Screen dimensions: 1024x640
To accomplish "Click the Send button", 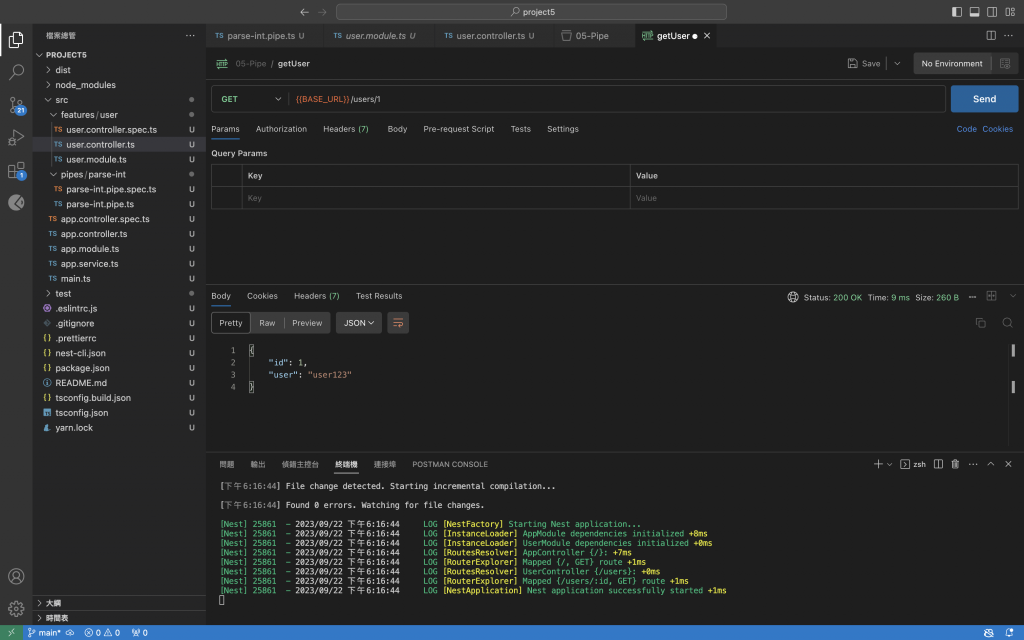I will point(984,99).
